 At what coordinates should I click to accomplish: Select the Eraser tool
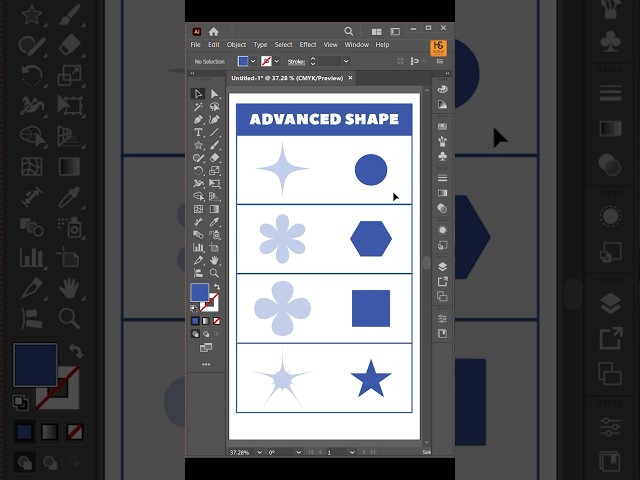214,158
